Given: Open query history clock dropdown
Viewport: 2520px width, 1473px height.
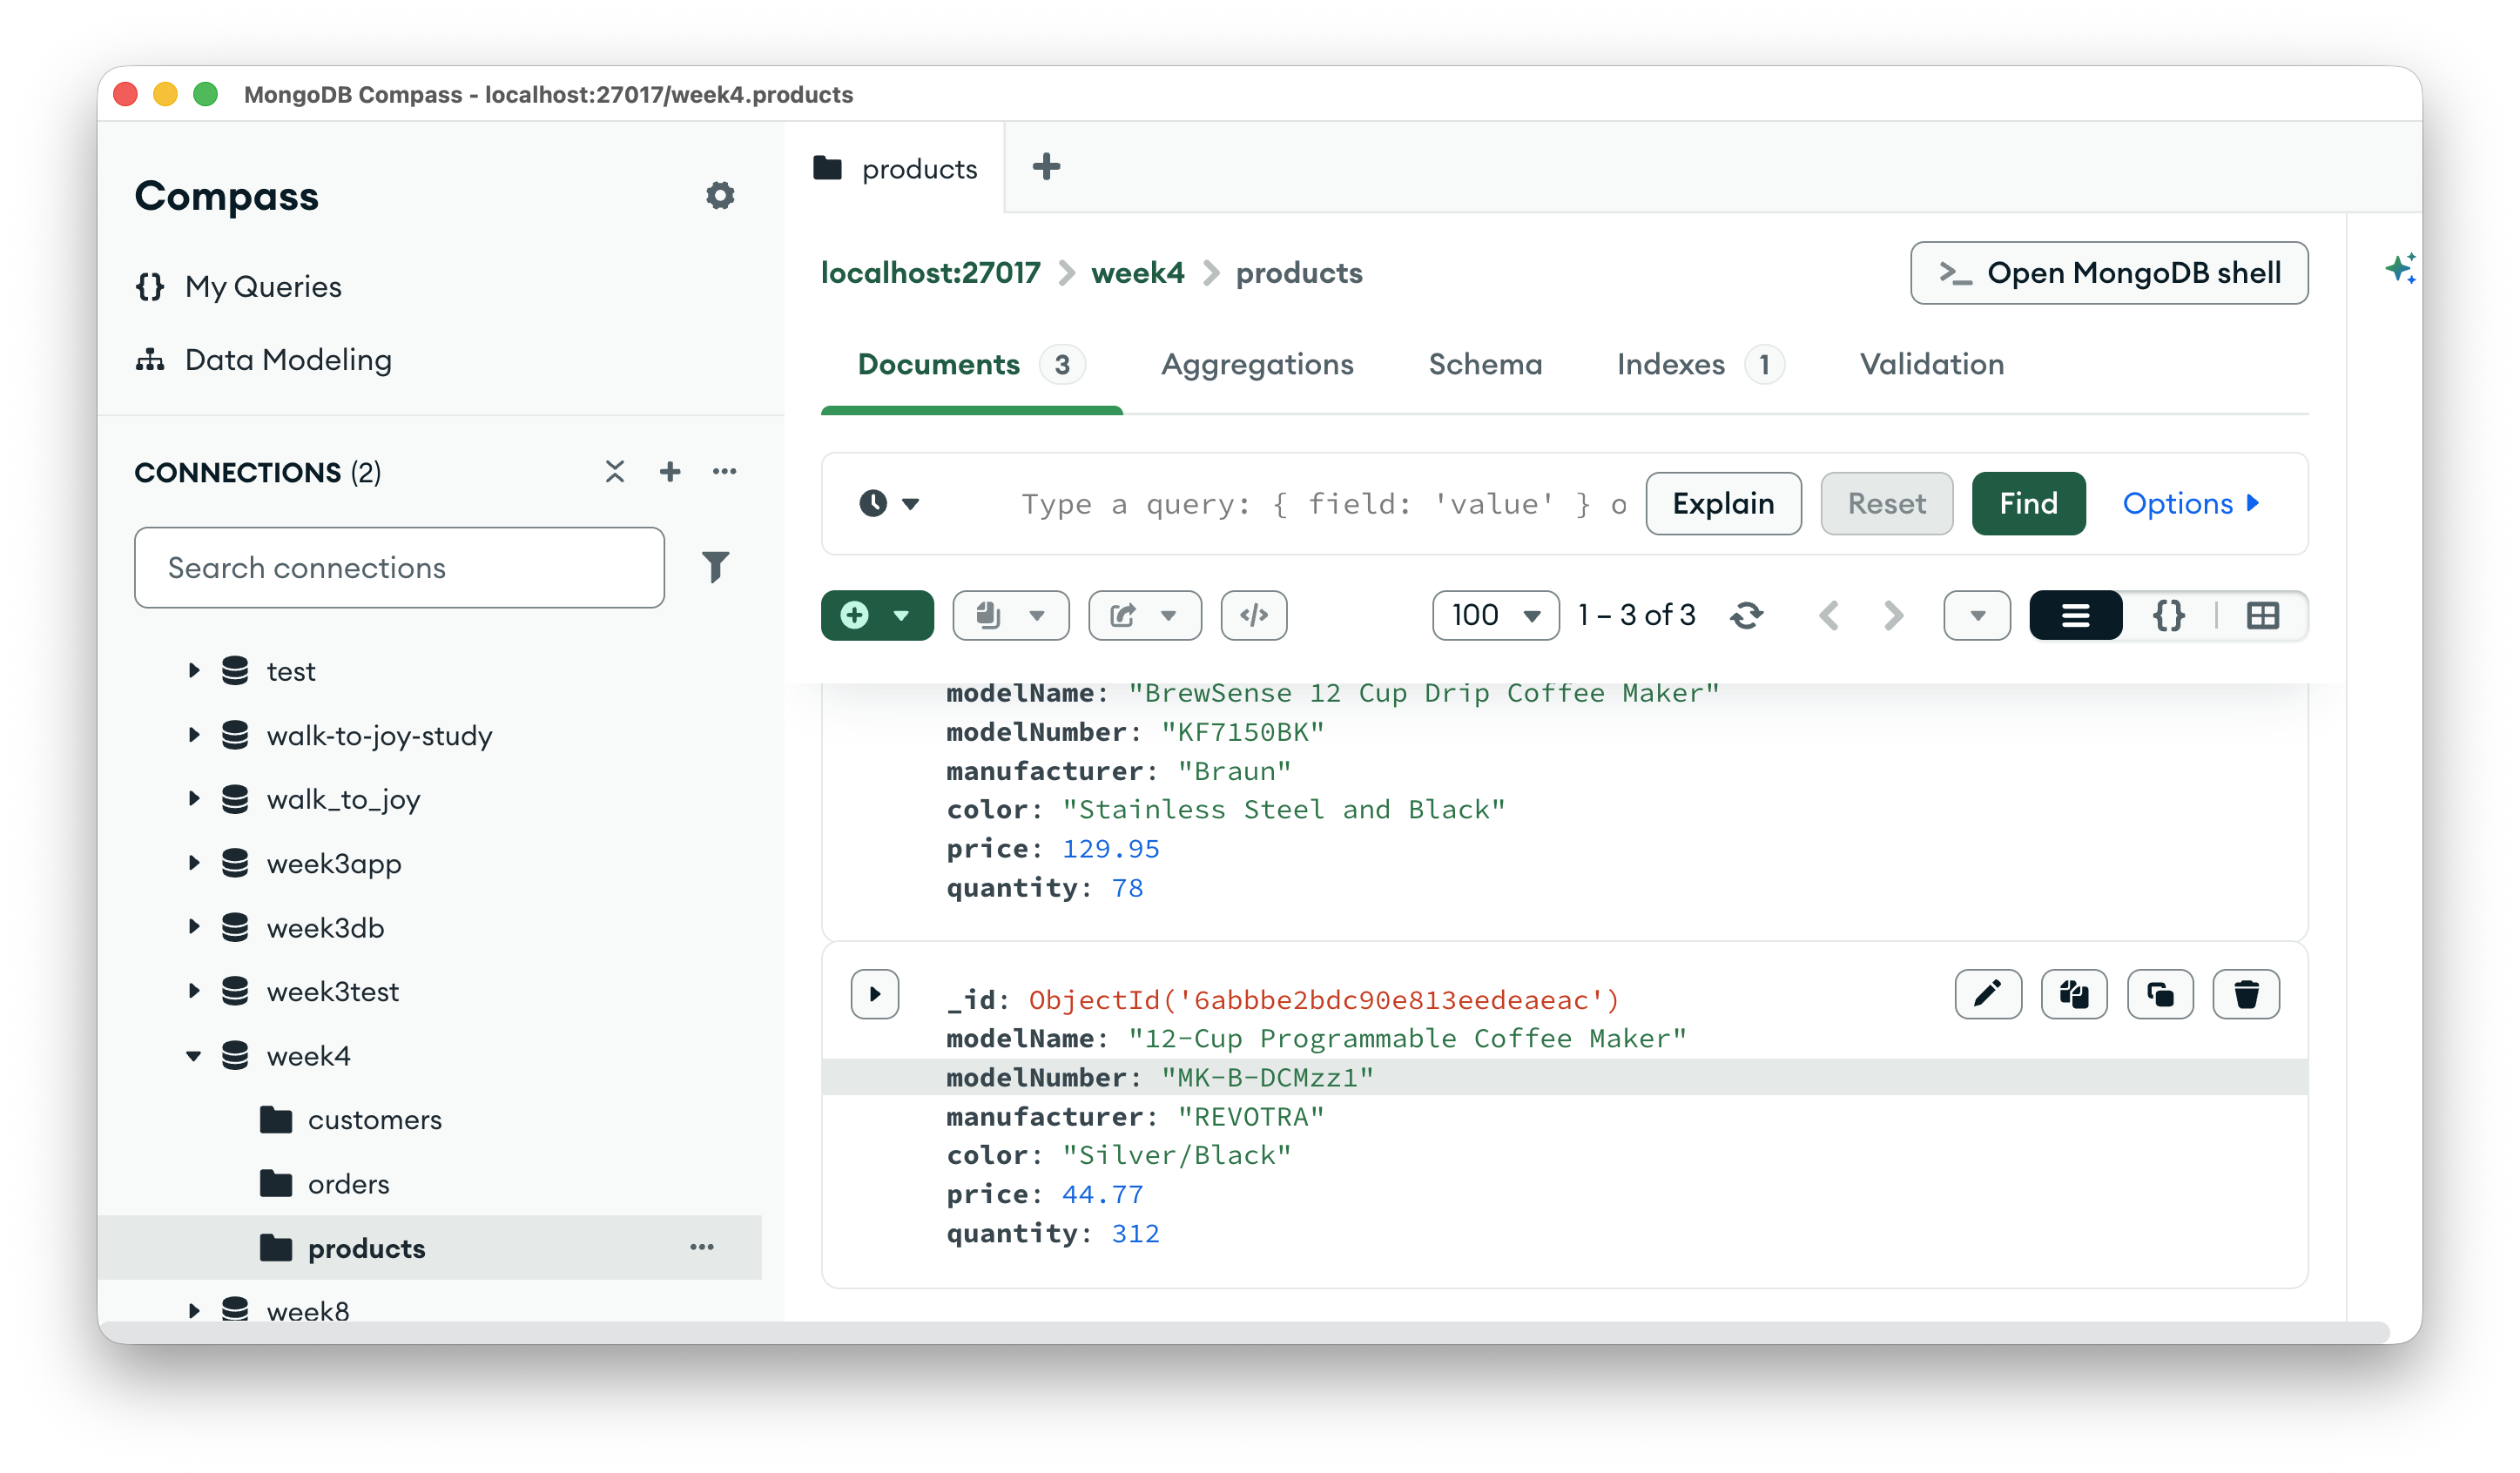Looking at the screenshot, I should [x=889, y=503].
